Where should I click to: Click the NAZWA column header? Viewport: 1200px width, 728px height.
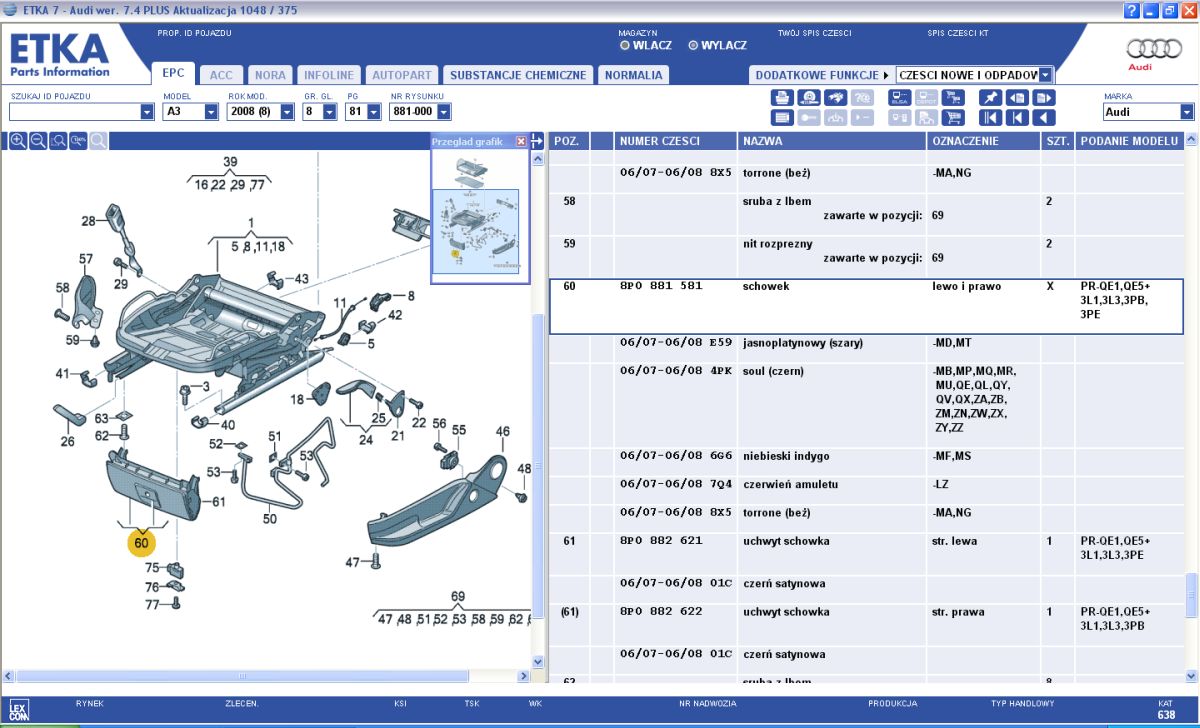coord(832,141)
